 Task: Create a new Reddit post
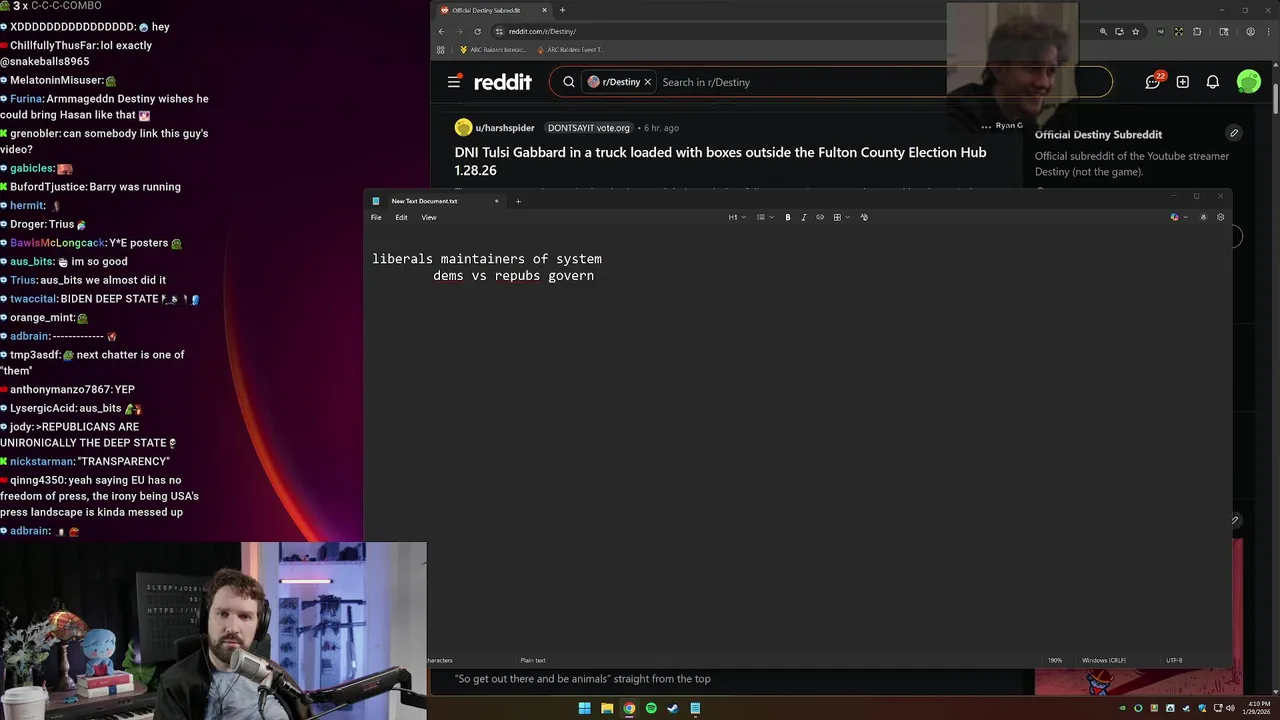click(1183, 82)
